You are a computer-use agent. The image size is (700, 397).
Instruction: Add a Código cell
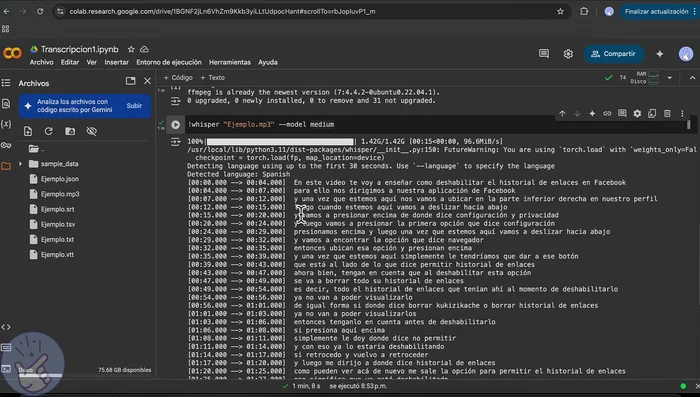click(x=178, y=78)
